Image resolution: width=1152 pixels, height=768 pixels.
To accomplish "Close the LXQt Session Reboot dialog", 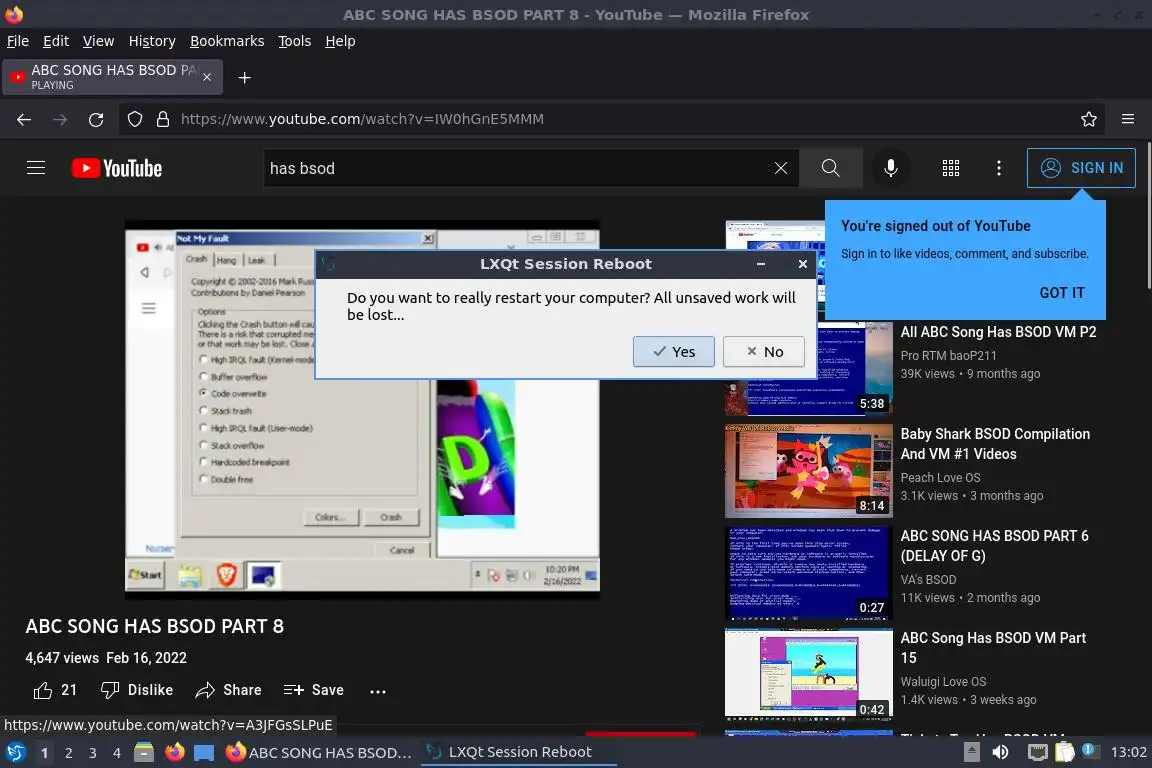I will (802, 264).
